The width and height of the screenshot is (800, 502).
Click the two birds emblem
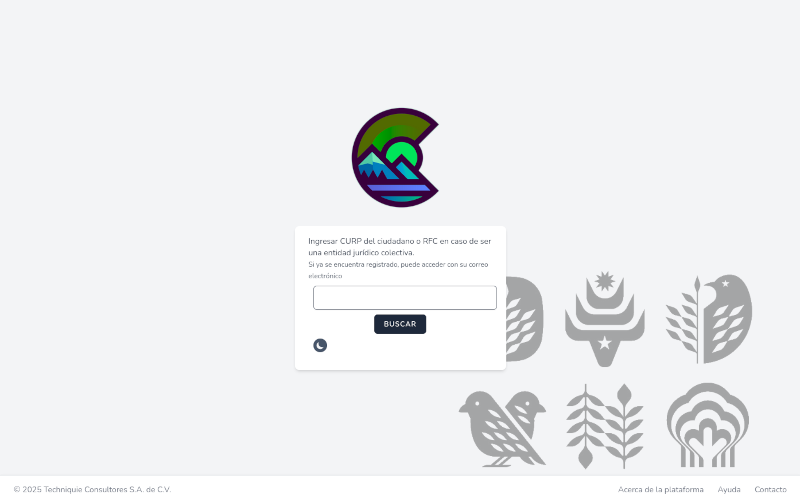pyautogui.click(x=503, y=429)
